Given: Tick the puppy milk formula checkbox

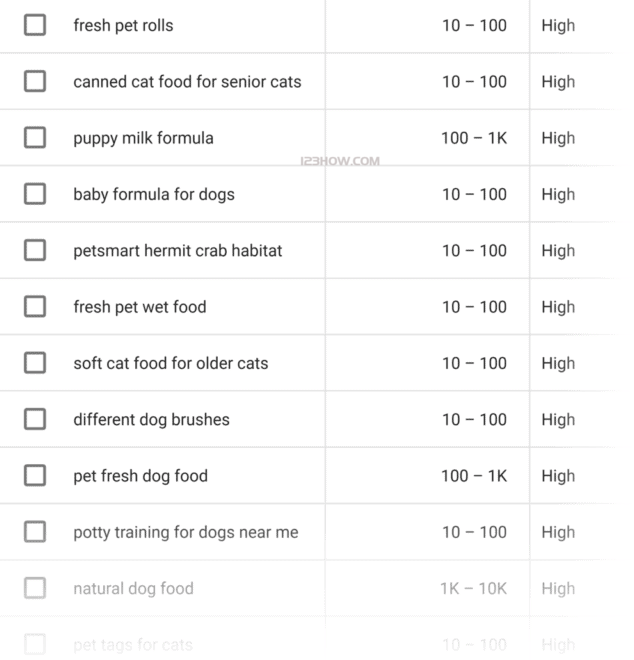Looking at the screenshot, I should [35, 138].
